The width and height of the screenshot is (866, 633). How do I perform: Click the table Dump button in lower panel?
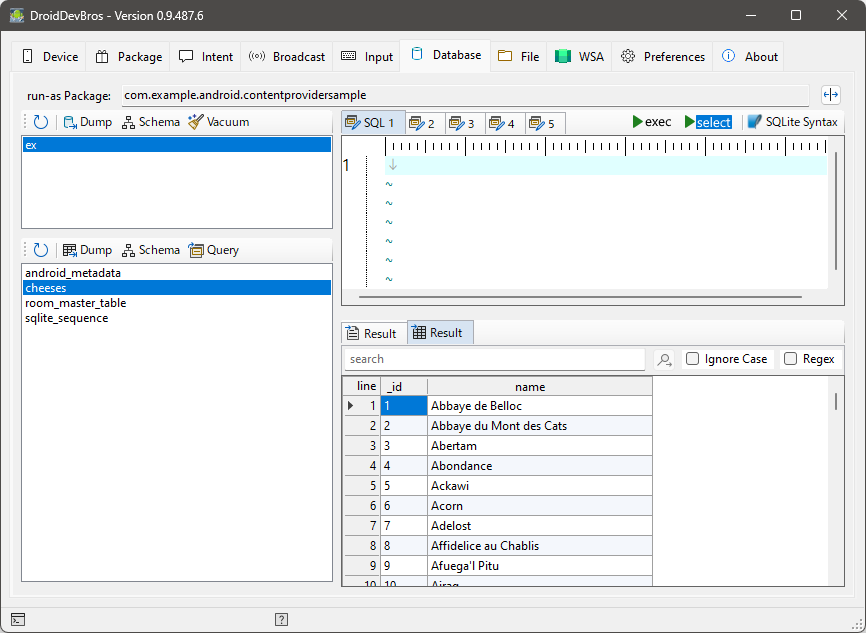[x=86, y=250]
